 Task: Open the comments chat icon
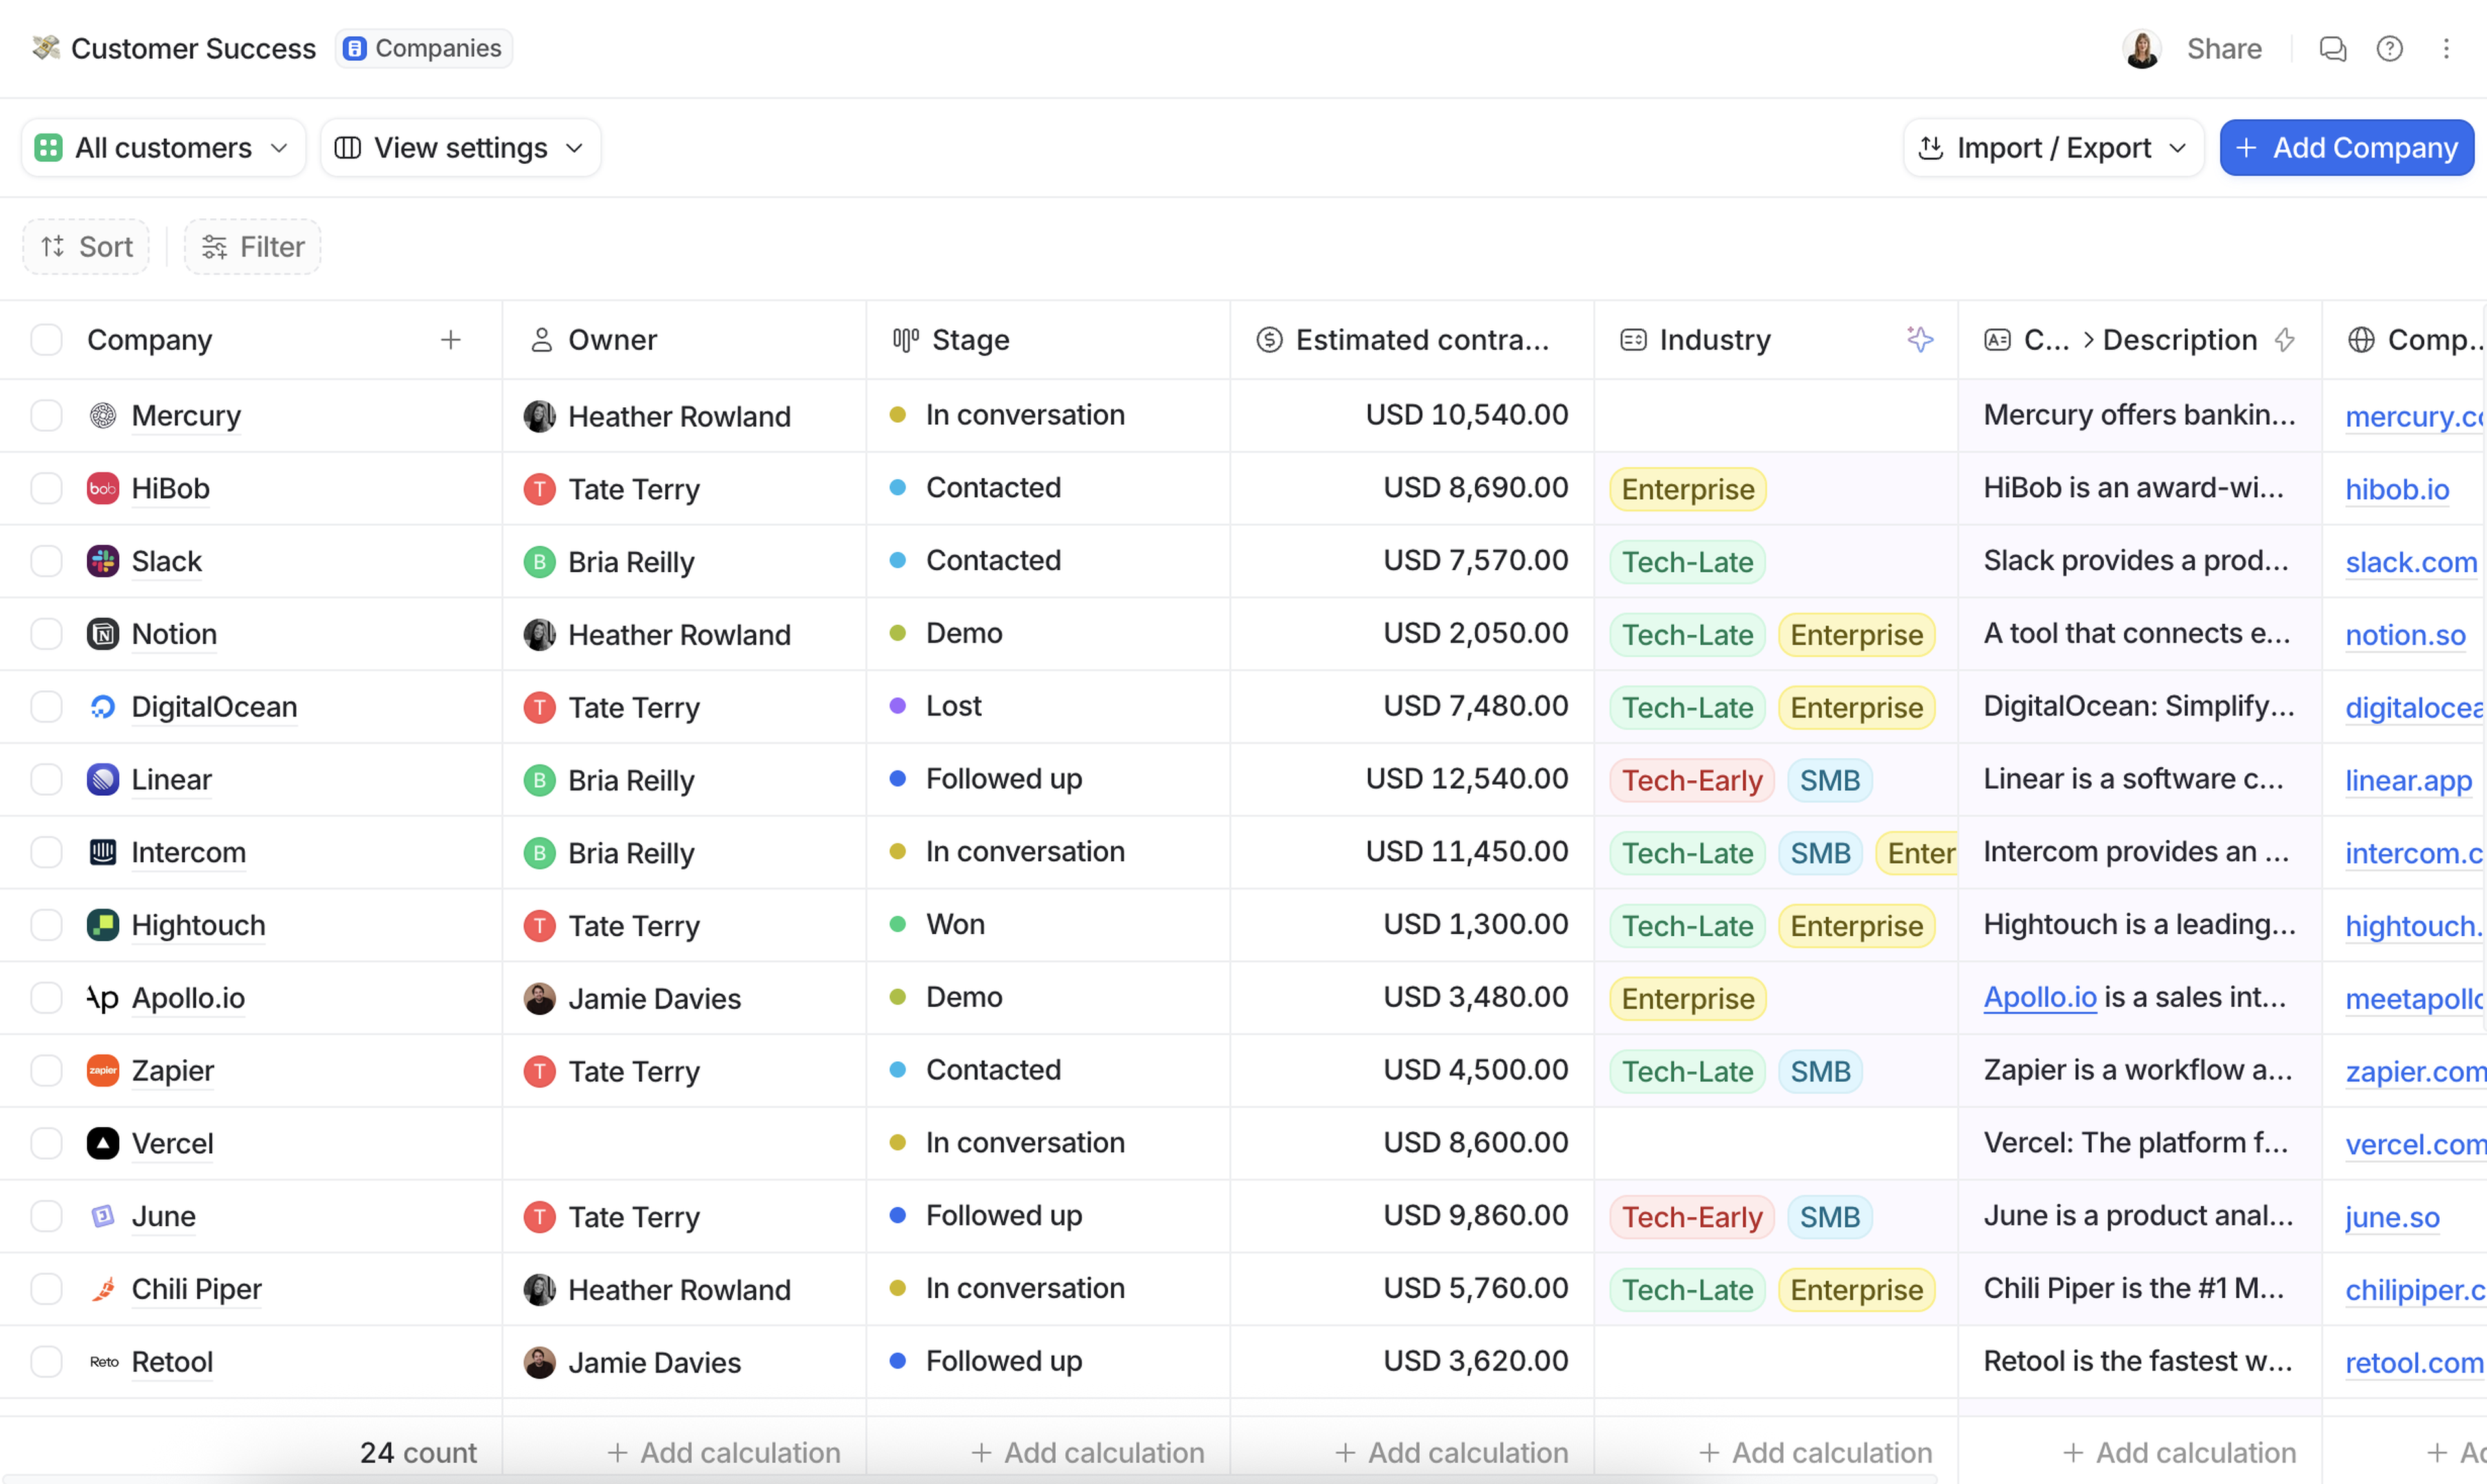pos(2332,48)
